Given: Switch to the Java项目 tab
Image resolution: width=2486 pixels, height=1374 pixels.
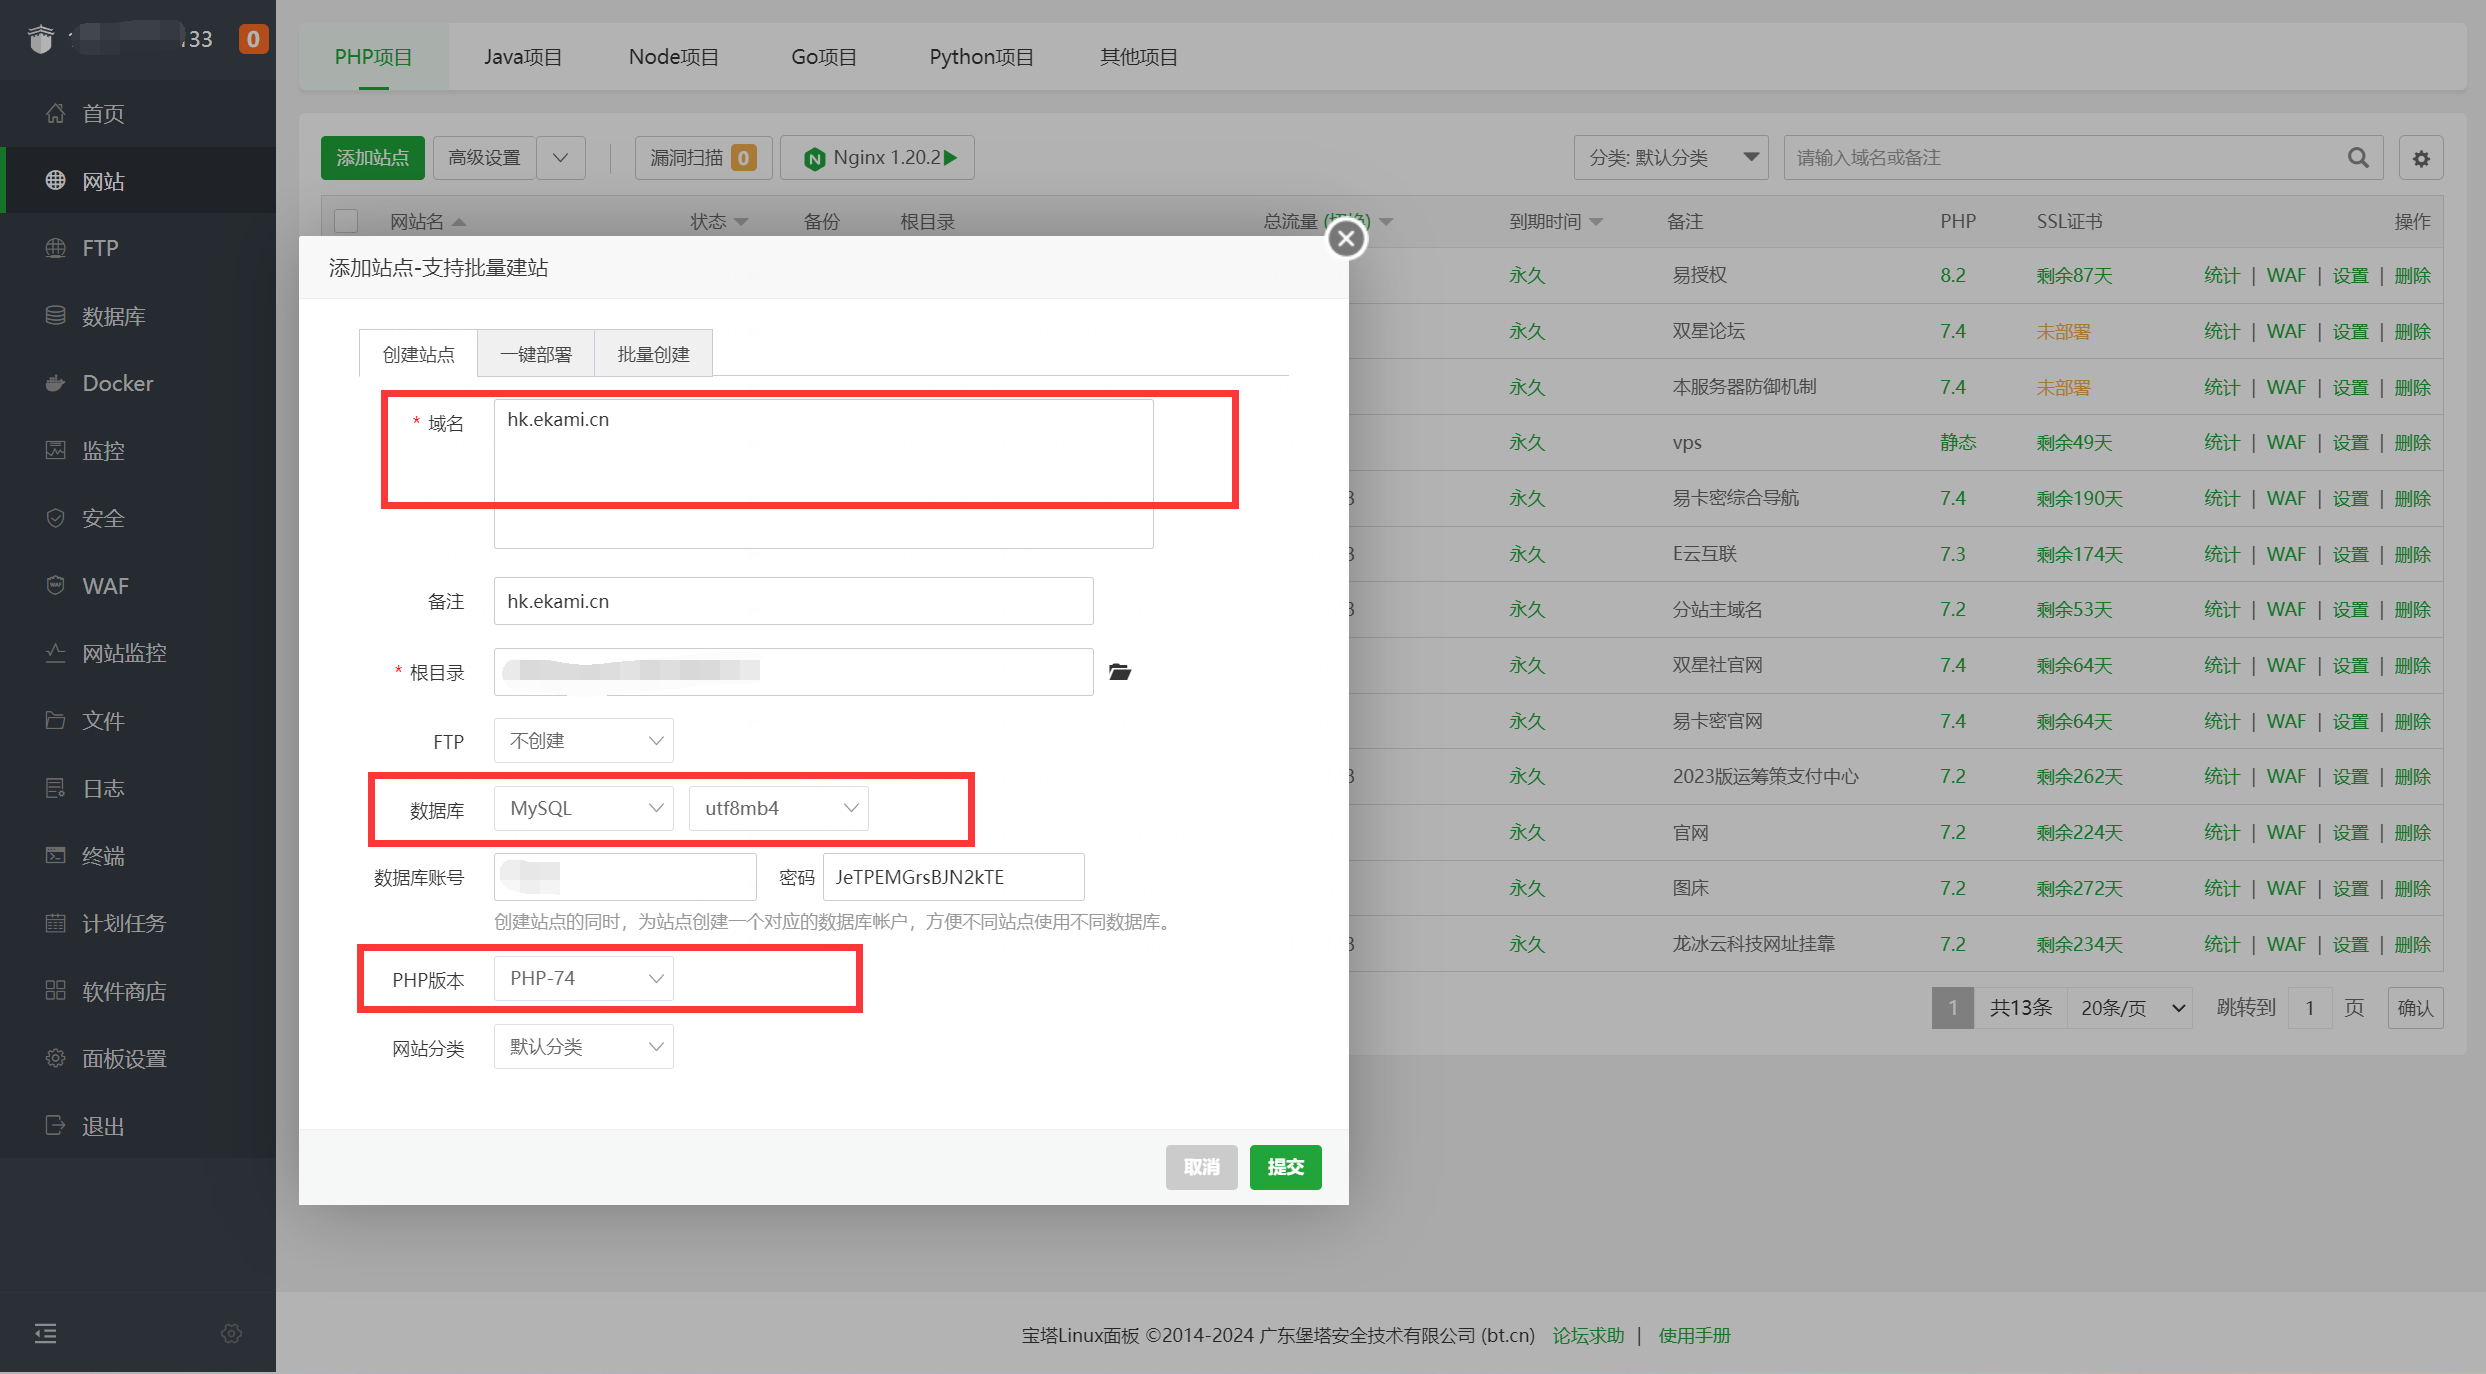Looking at the screenshot, I should coord(523,57).
